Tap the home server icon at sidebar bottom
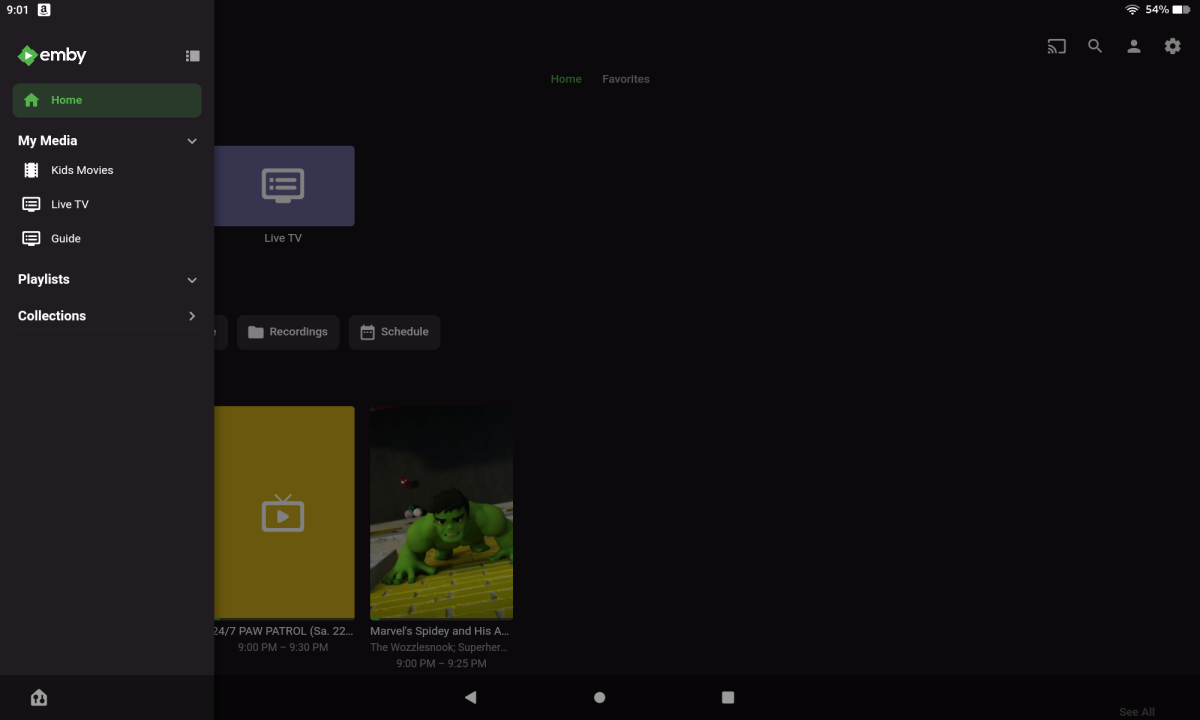This screenshot has height=720, width=1200. [39, 697]
